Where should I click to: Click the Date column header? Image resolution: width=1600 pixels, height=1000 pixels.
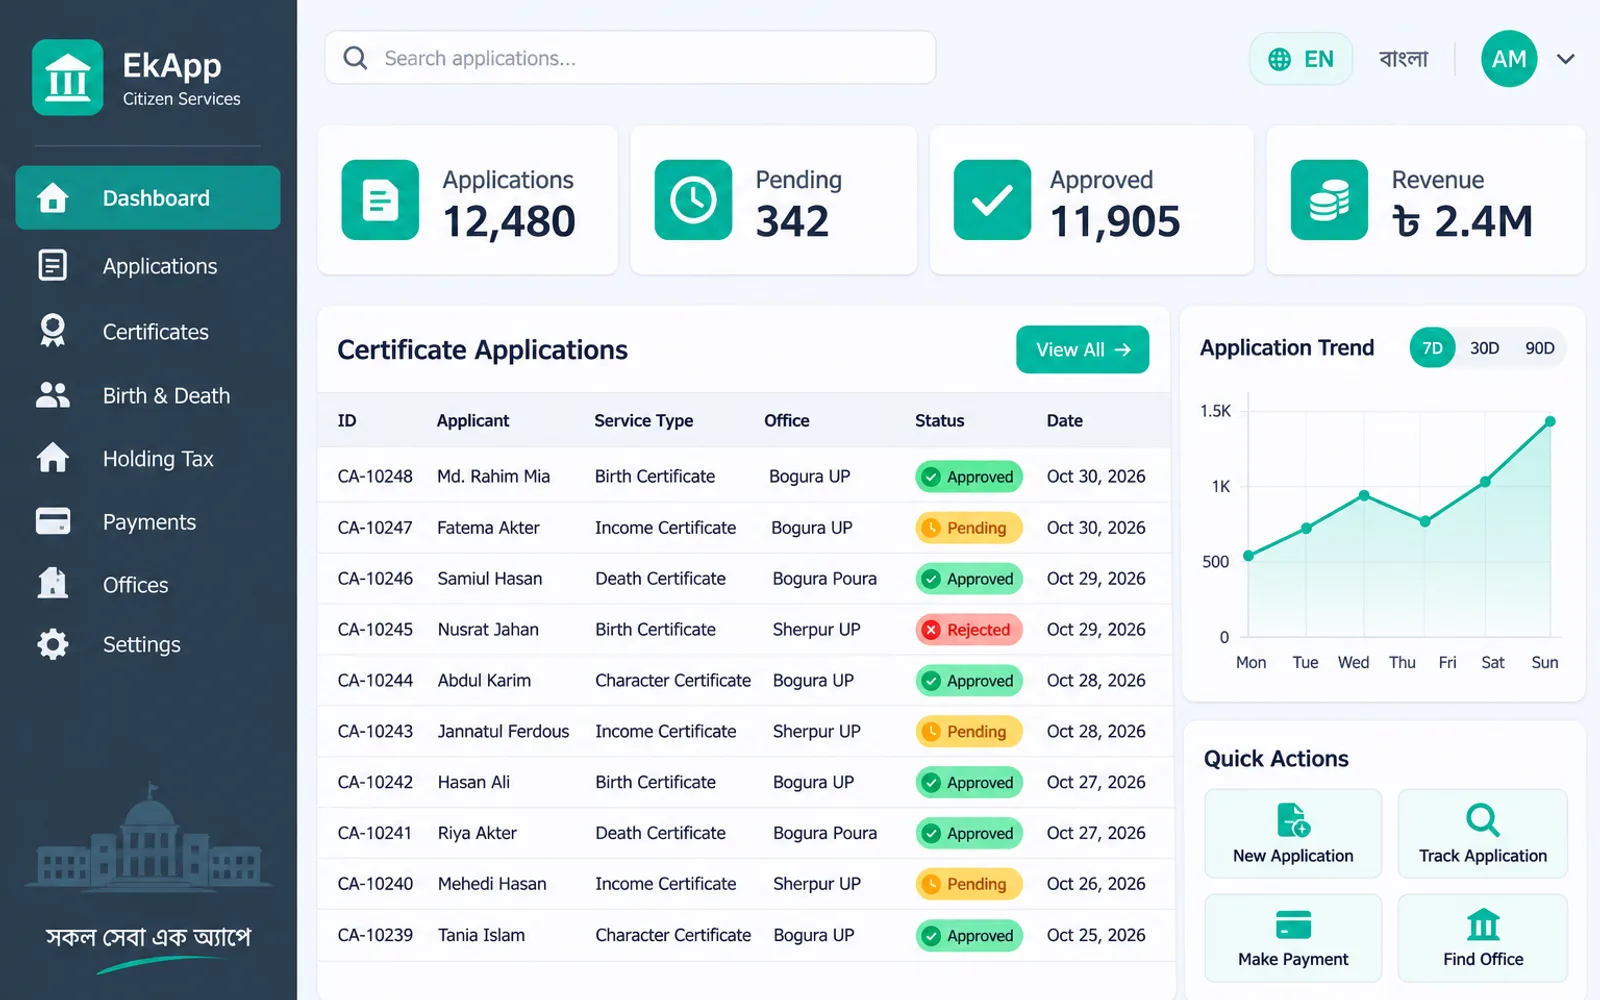(1064, 420)
